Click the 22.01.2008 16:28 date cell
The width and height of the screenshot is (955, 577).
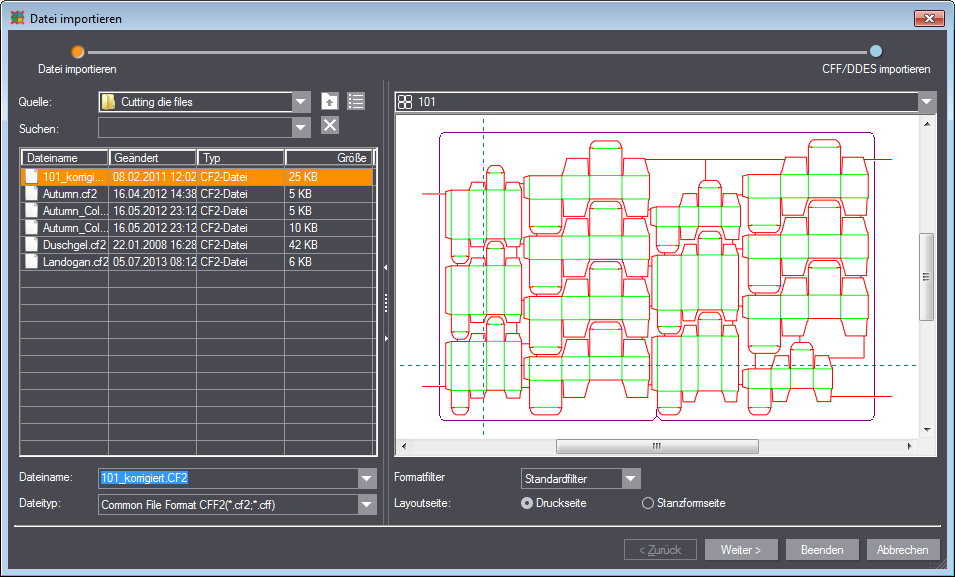153,245
